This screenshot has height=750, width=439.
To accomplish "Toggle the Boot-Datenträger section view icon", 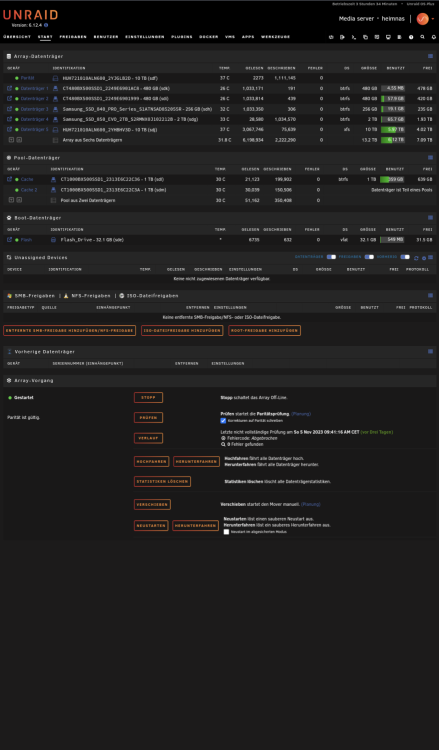I will pyautogui.click(x=430, y=218).
